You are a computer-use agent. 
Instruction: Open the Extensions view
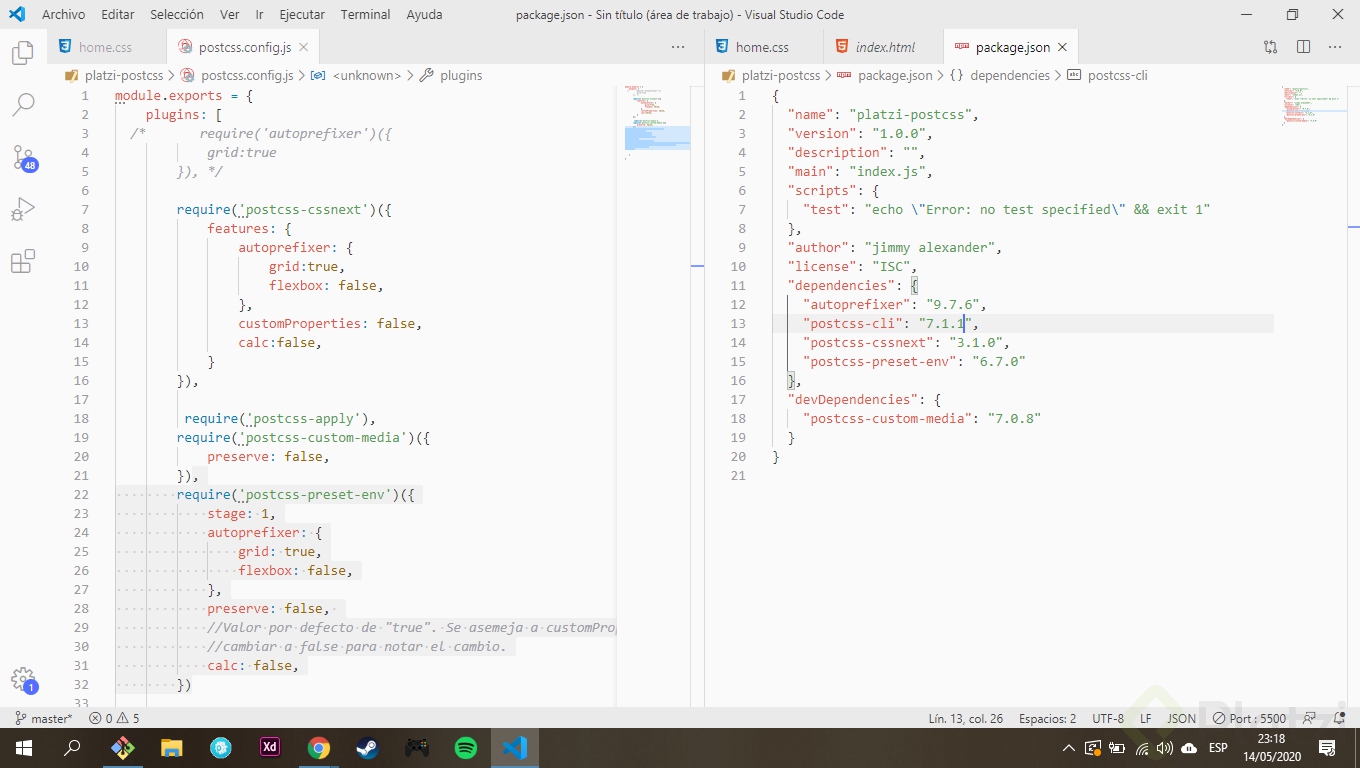click(x=22, y=262)
